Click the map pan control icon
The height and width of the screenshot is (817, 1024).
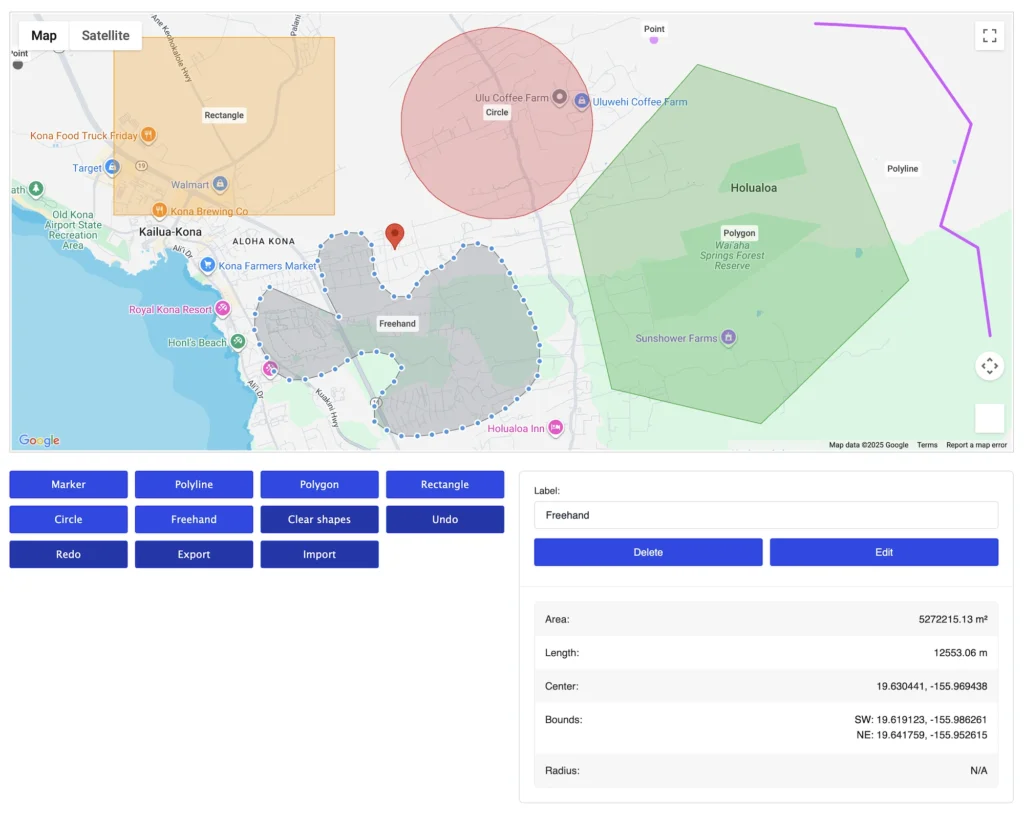point(989,366)
